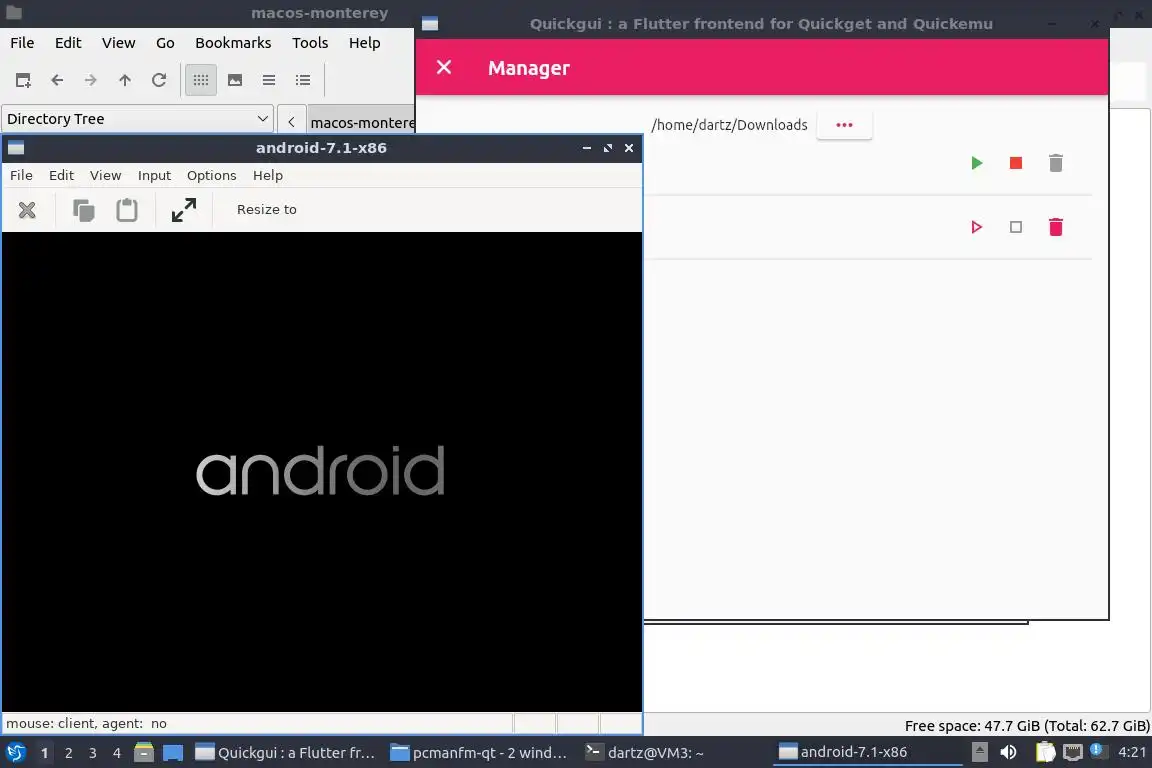Open the file manager Help menu
Image resolution: width=1152 pixels, height=768 pixels.
tap(364, 43)
